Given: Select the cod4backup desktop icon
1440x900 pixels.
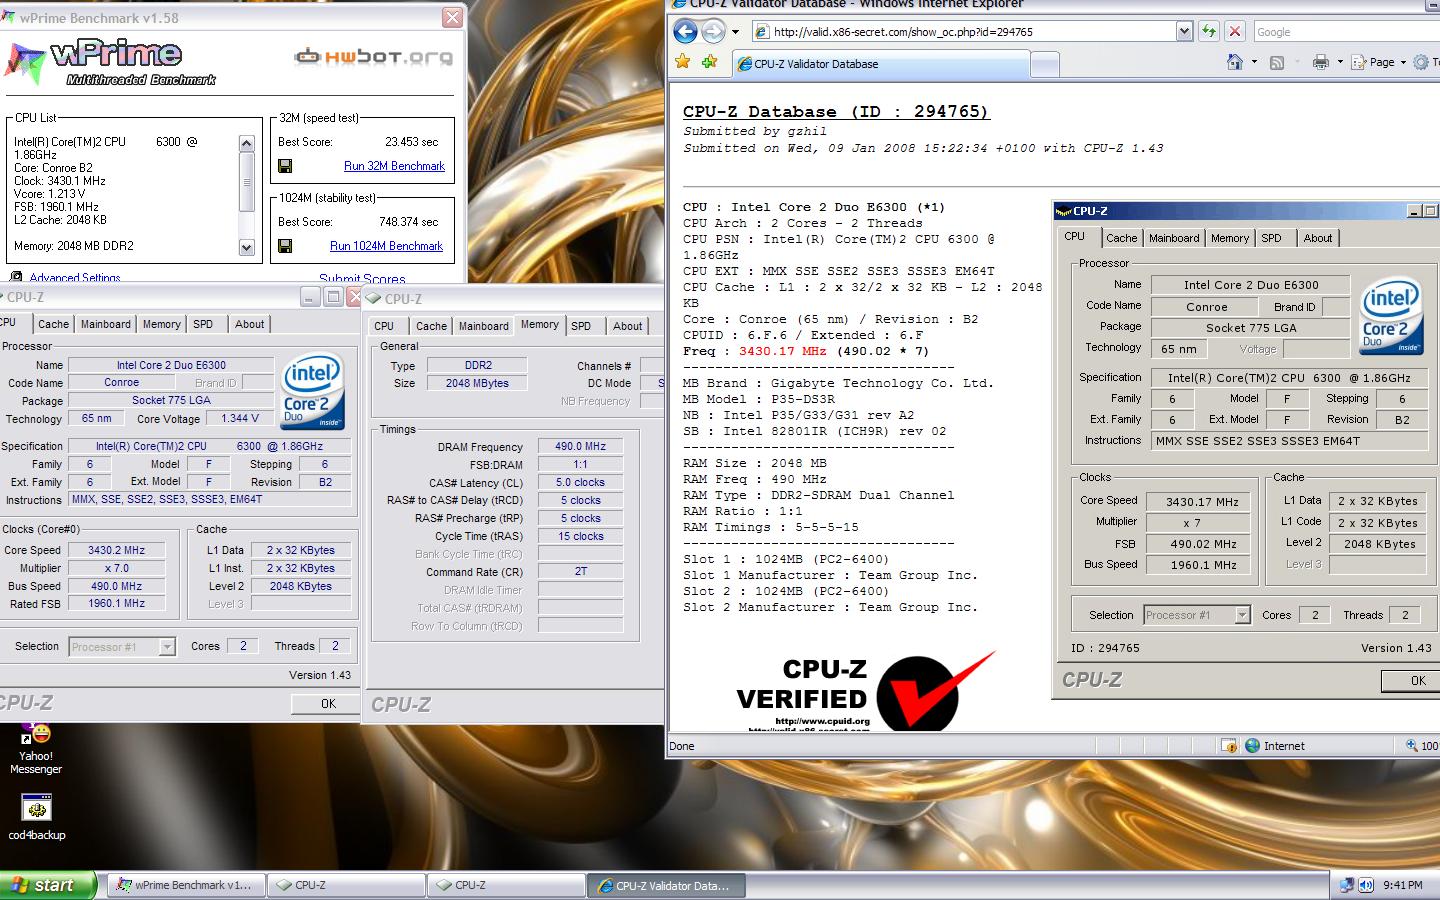Looking at the screenshot, I should tap(36, 816).
